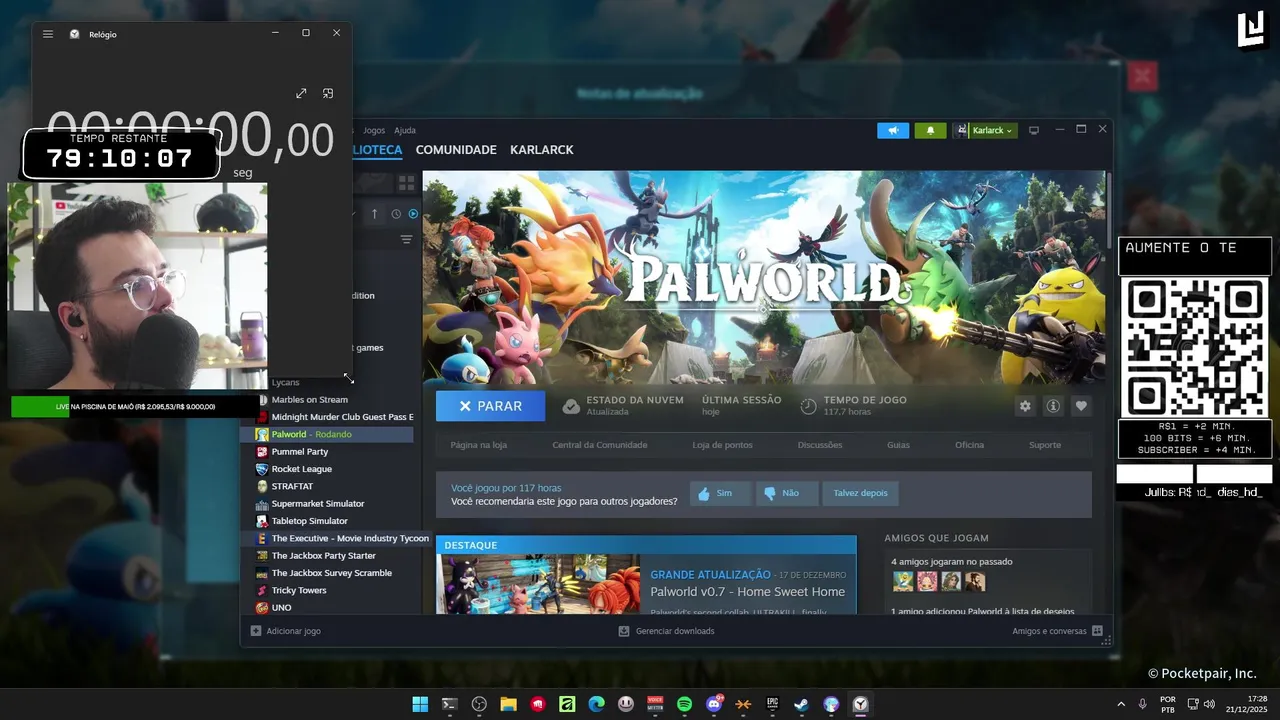Click the sort-order arrow in library sidebar
Screen dimensions: 1280x720
[x=375, y=214]
